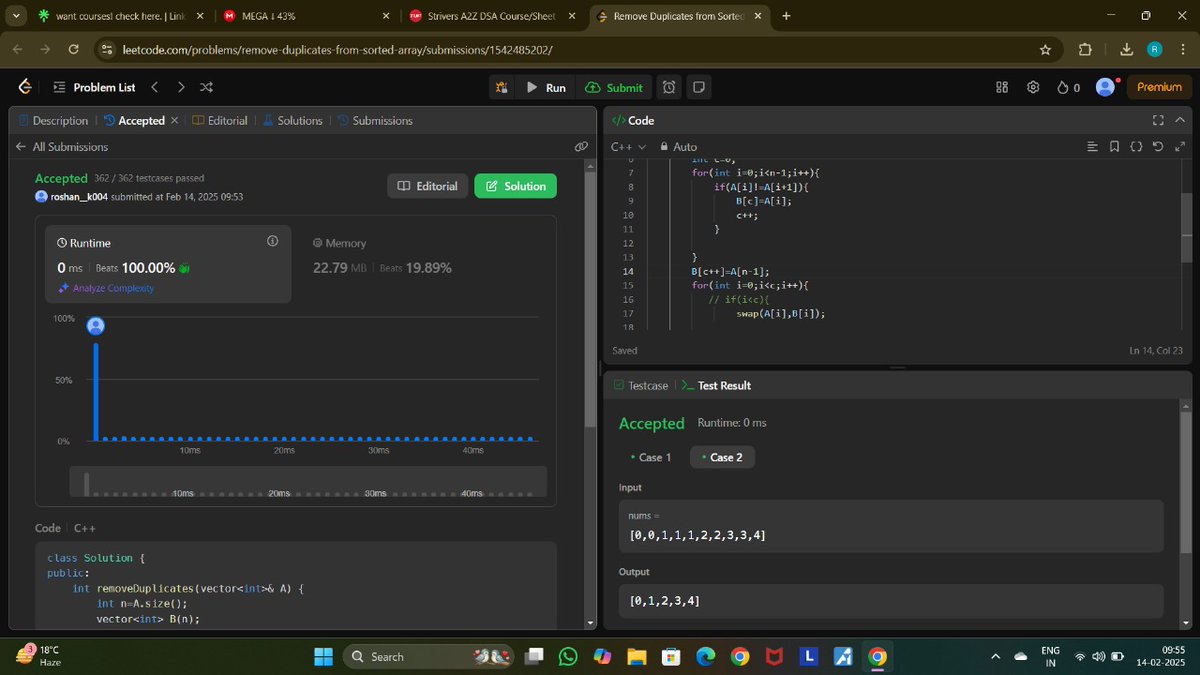Run the code
Screen dimensions: 1200x675
tap(546, 87)
